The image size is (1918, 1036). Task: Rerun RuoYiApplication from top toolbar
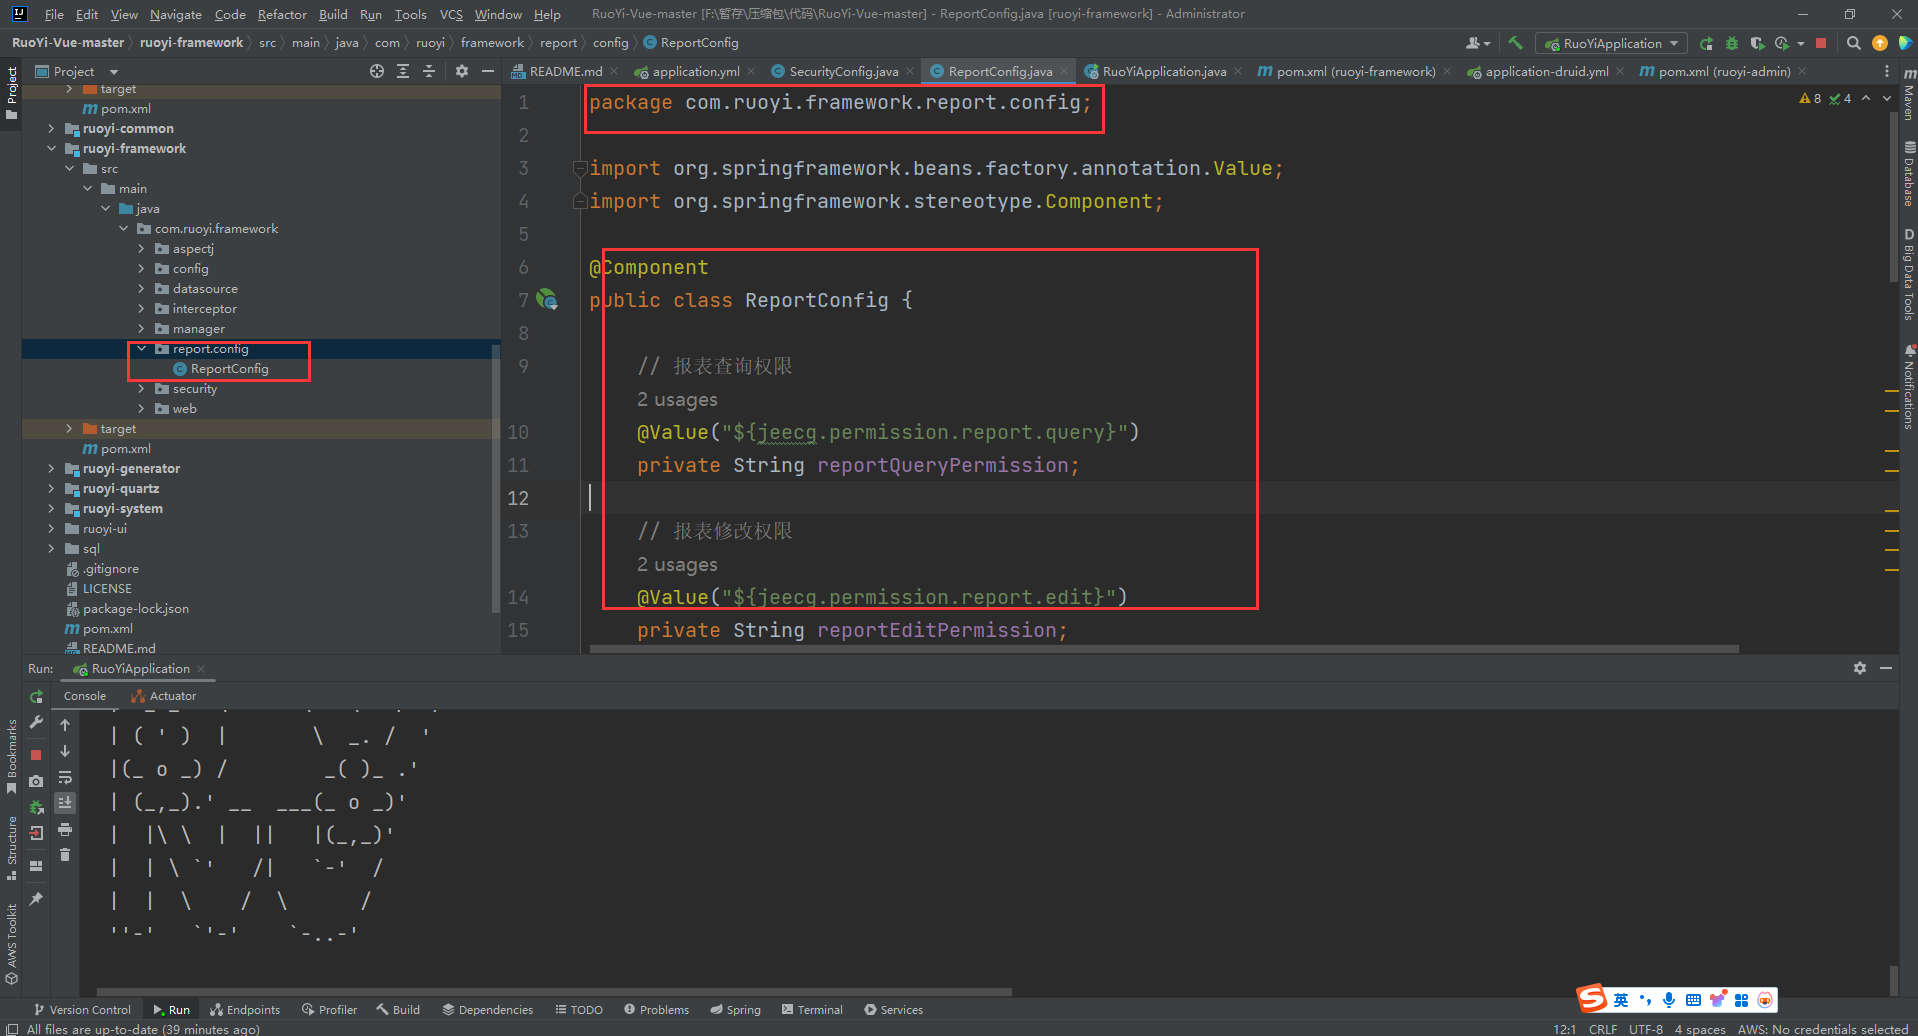[1706, 43]
